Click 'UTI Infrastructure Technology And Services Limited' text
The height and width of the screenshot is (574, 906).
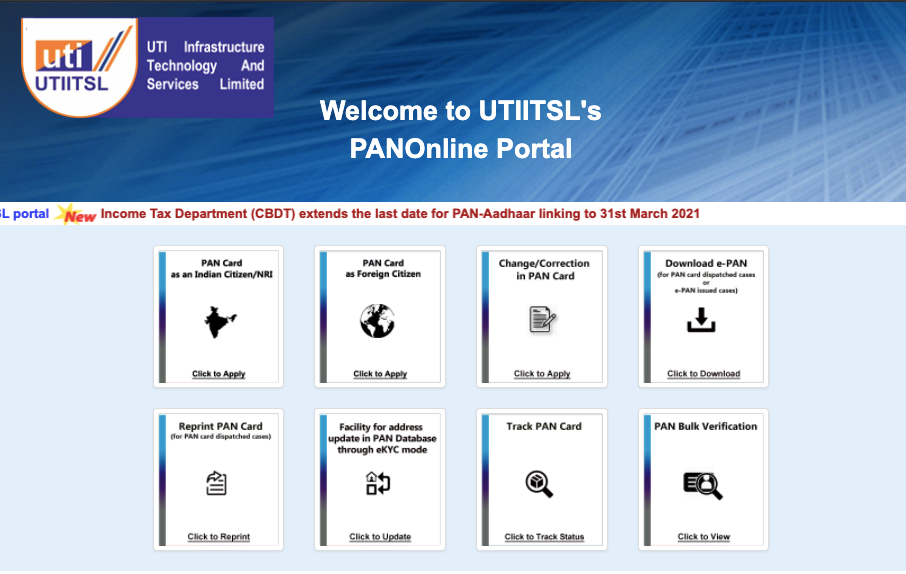pyautogui.click(x=205, y=66)
